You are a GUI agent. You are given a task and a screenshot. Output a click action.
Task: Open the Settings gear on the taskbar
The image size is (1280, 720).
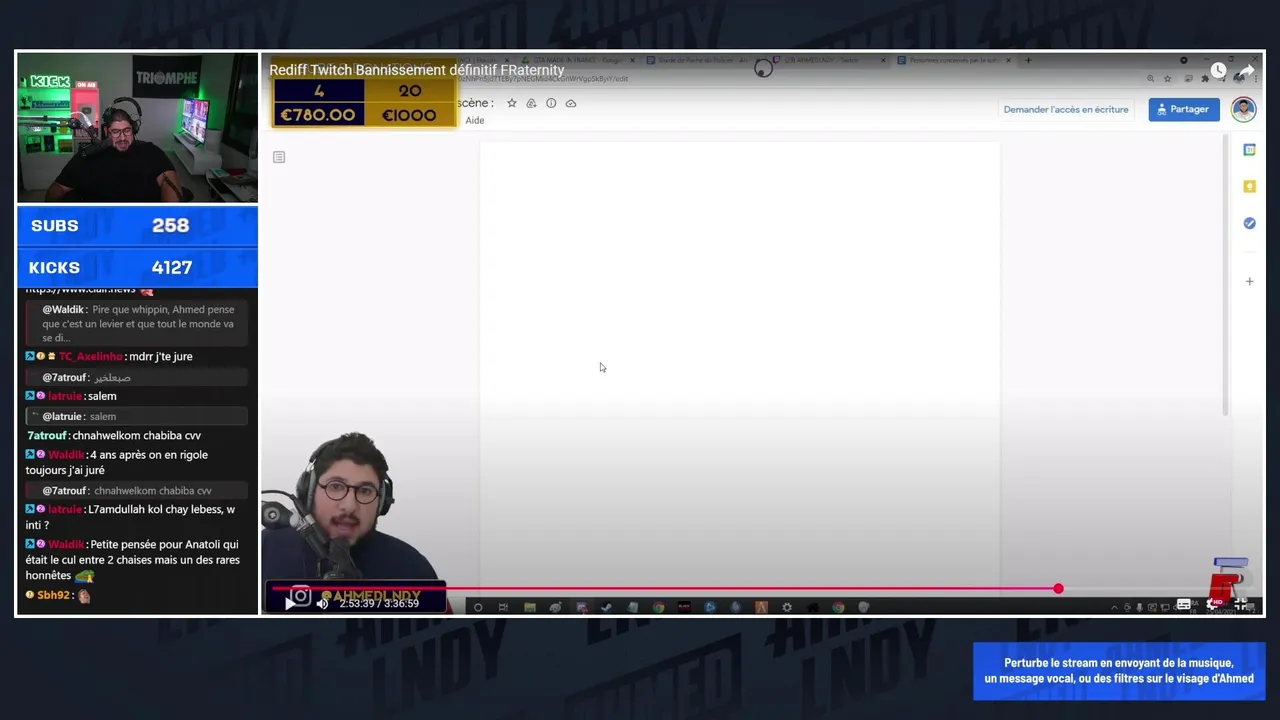787,607
